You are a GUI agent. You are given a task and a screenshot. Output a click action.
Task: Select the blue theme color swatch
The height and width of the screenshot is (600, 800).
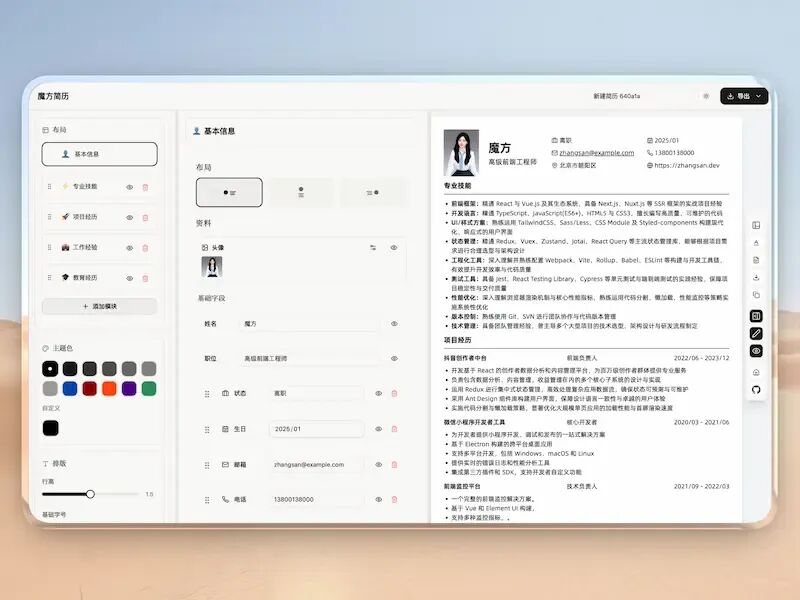pyautogui.click(x=70, y=389)
